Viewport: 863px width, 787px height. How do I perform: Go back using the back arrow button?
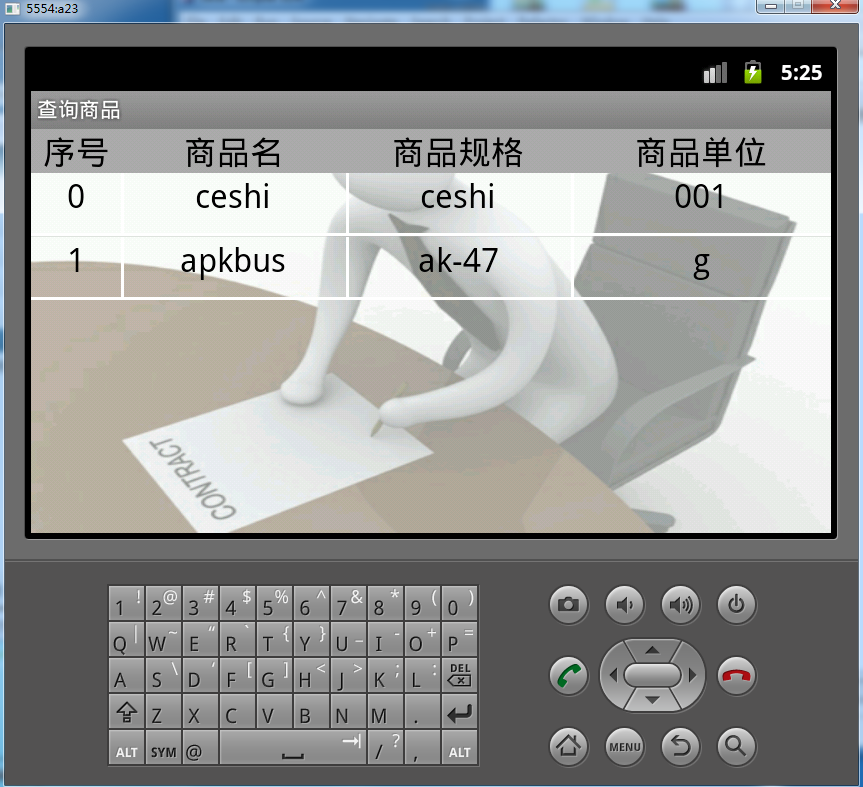coord(681,746)
